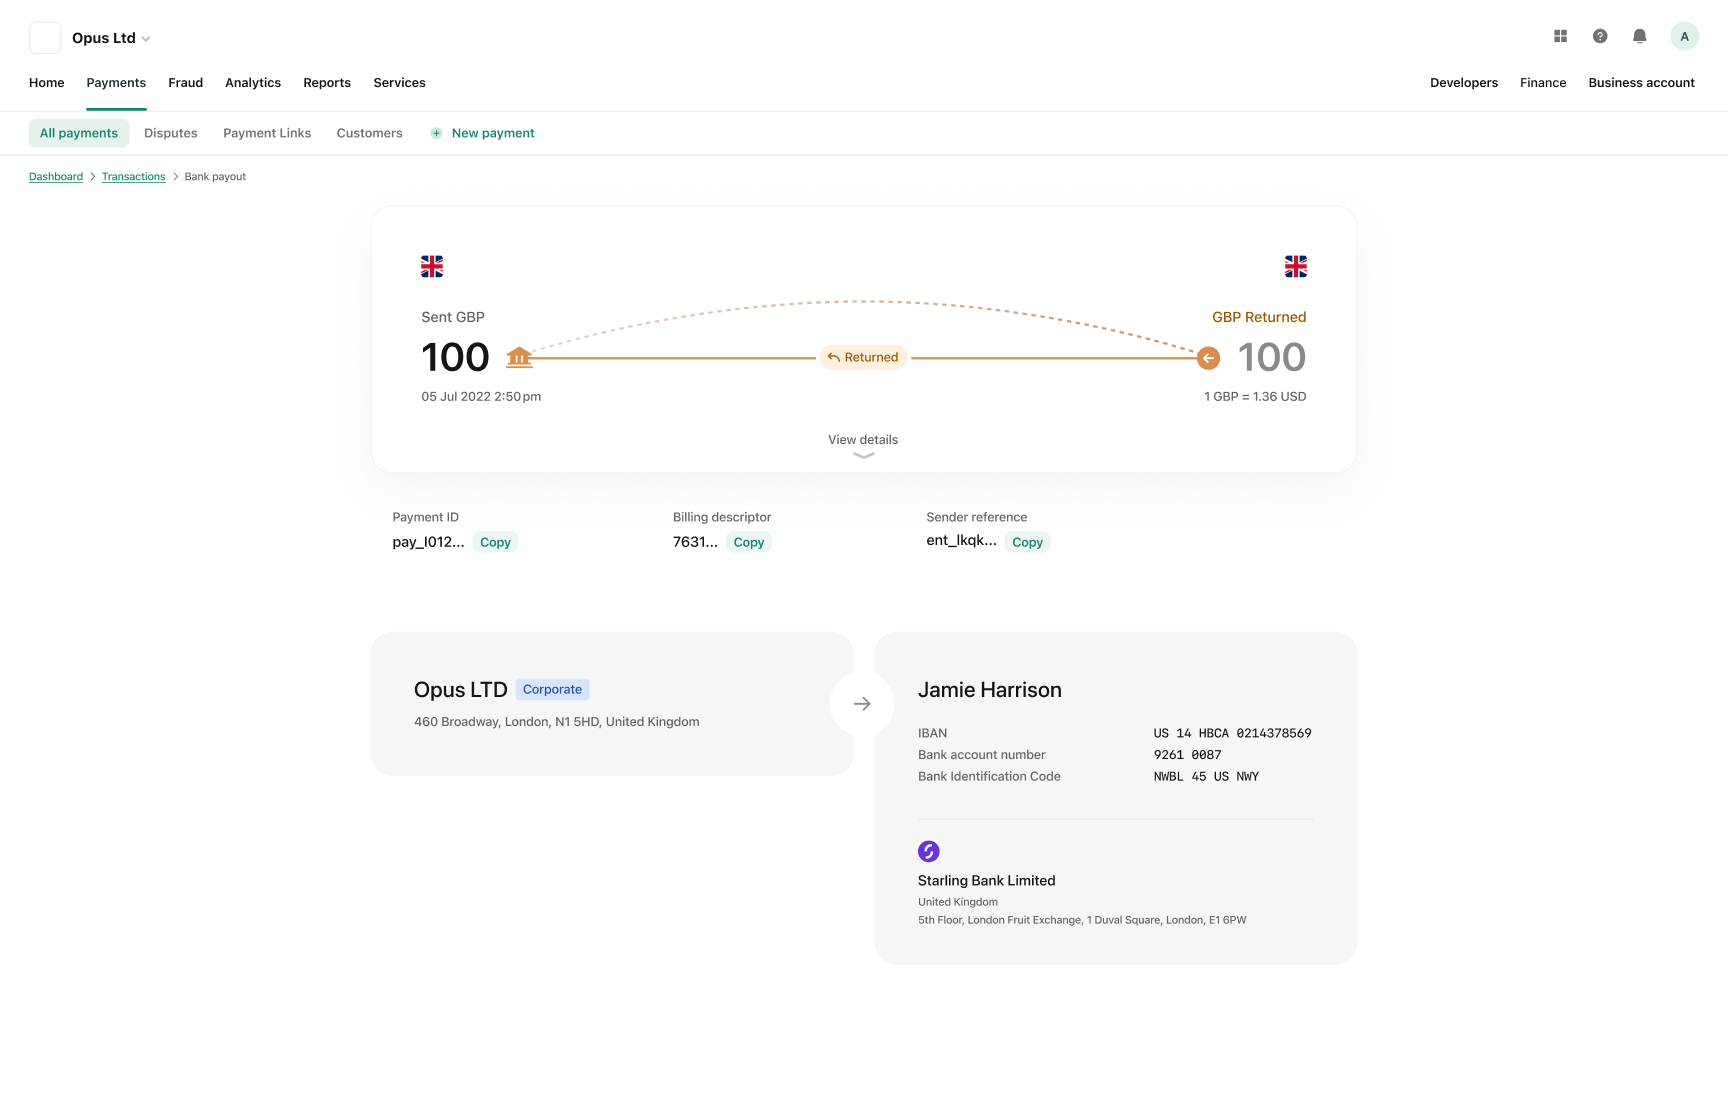Open the Developers section
The width and height of the screenshot is (1728, 1117).
(x=1464, y=83)
